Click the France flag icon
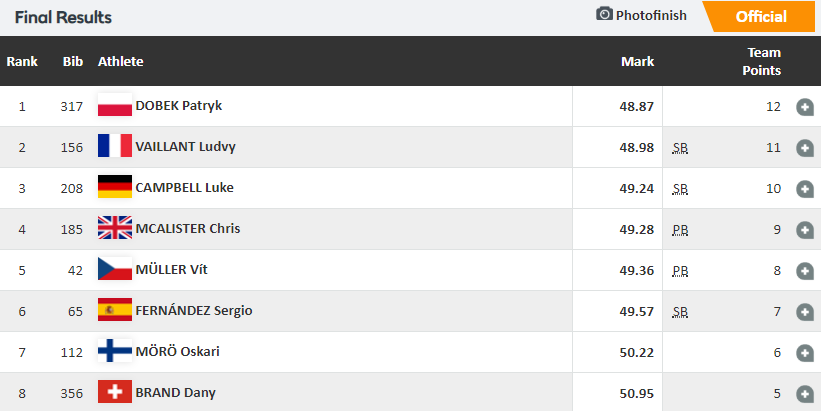 click(x=115, y=146)
